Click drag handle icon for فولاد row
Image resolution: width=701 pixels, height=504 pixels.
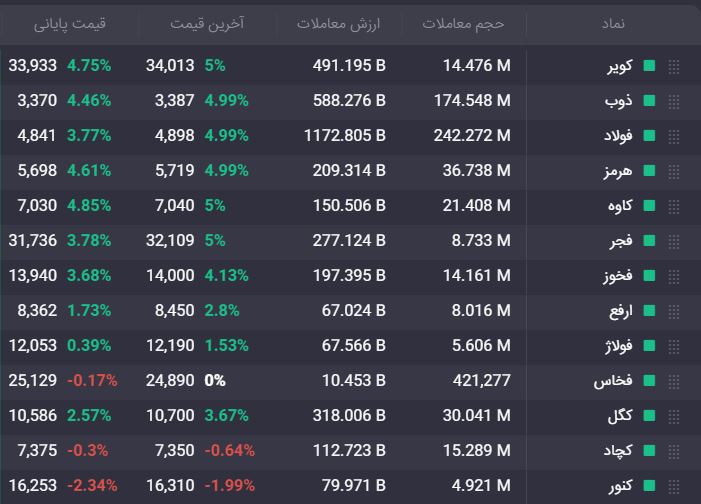click(674, 137)
